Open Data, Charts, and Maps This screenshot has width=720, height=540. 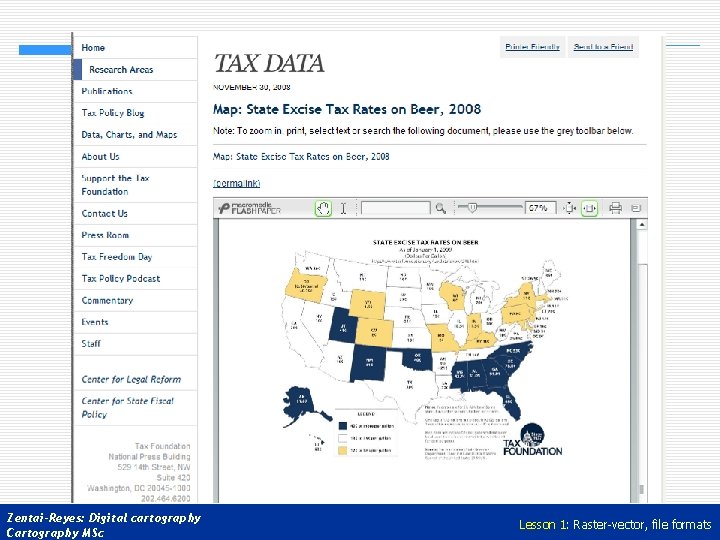tap(129, 135)
